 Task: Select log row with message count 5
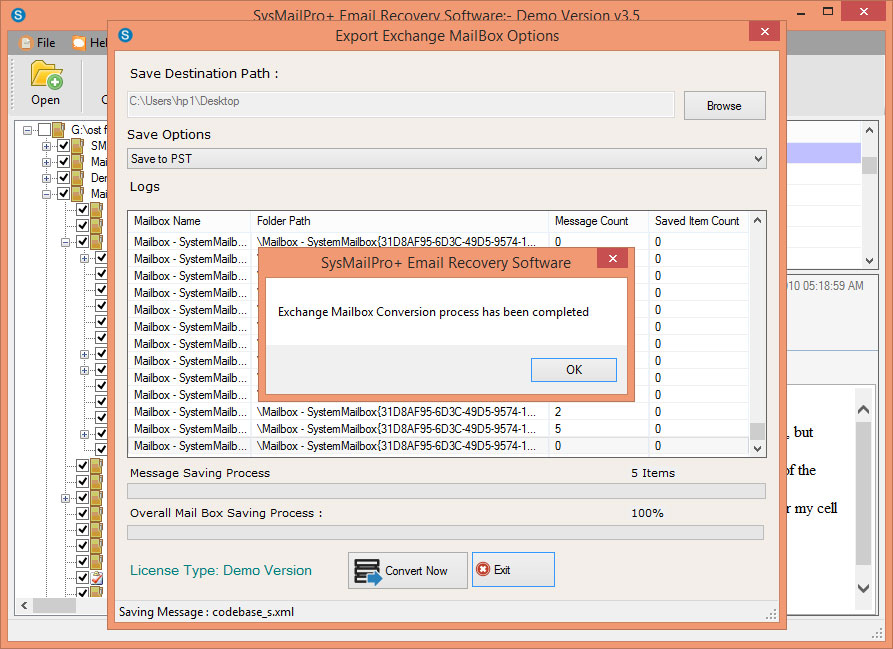pos(438,429)
